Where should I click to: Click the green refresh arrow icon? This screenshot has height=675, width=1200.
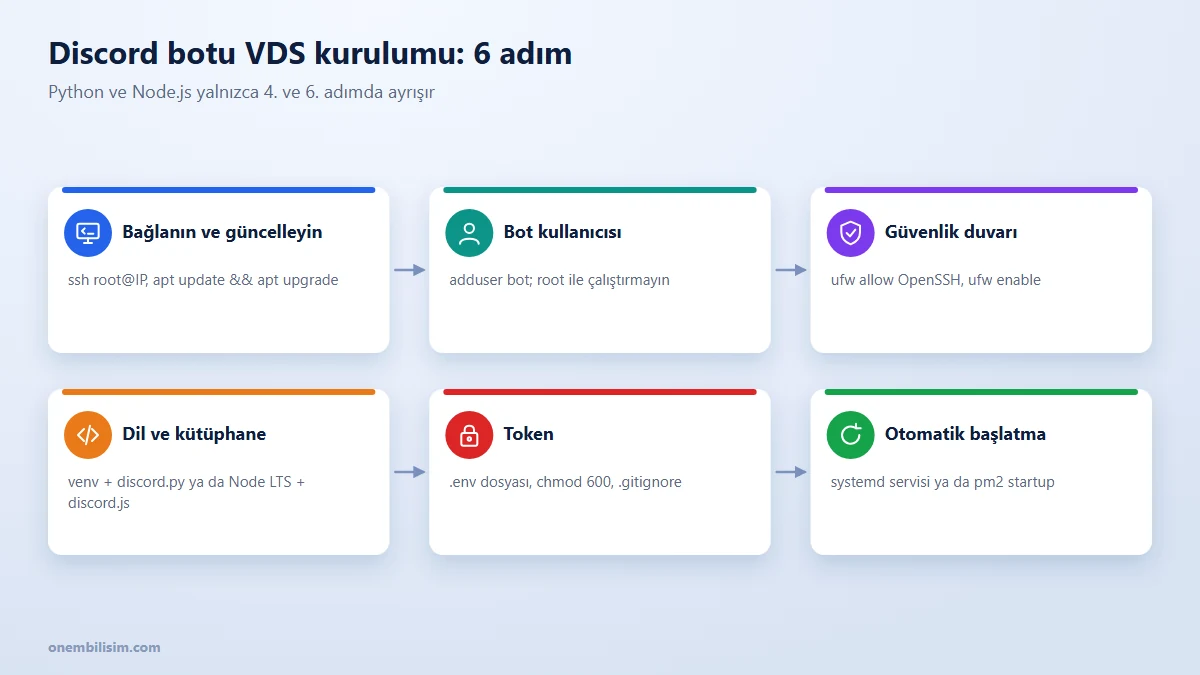pos(851,435)
